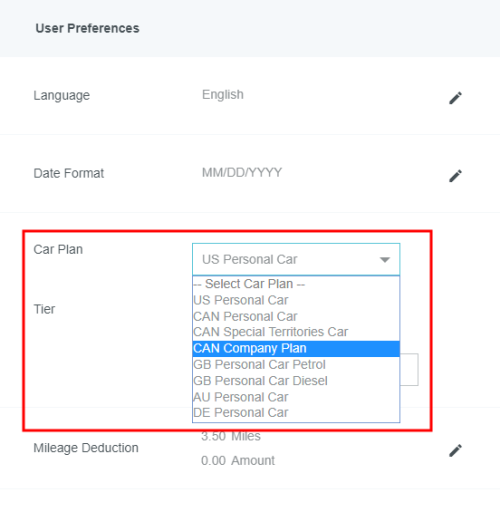Select AU Personal Car option
500x512 pixels.
pos(296,397)
